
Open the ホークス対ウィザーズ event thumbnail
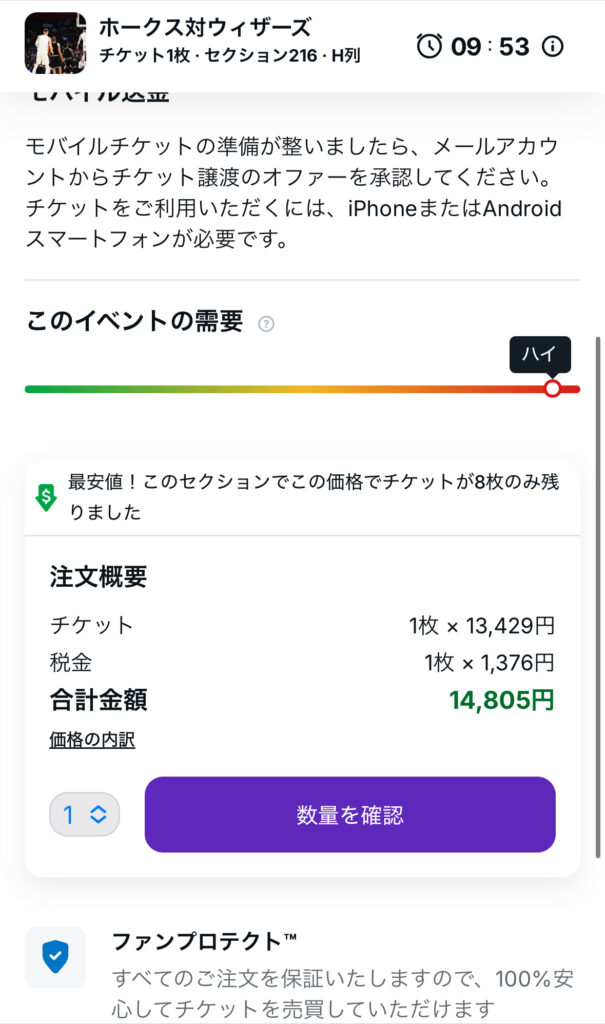(55, 43)
